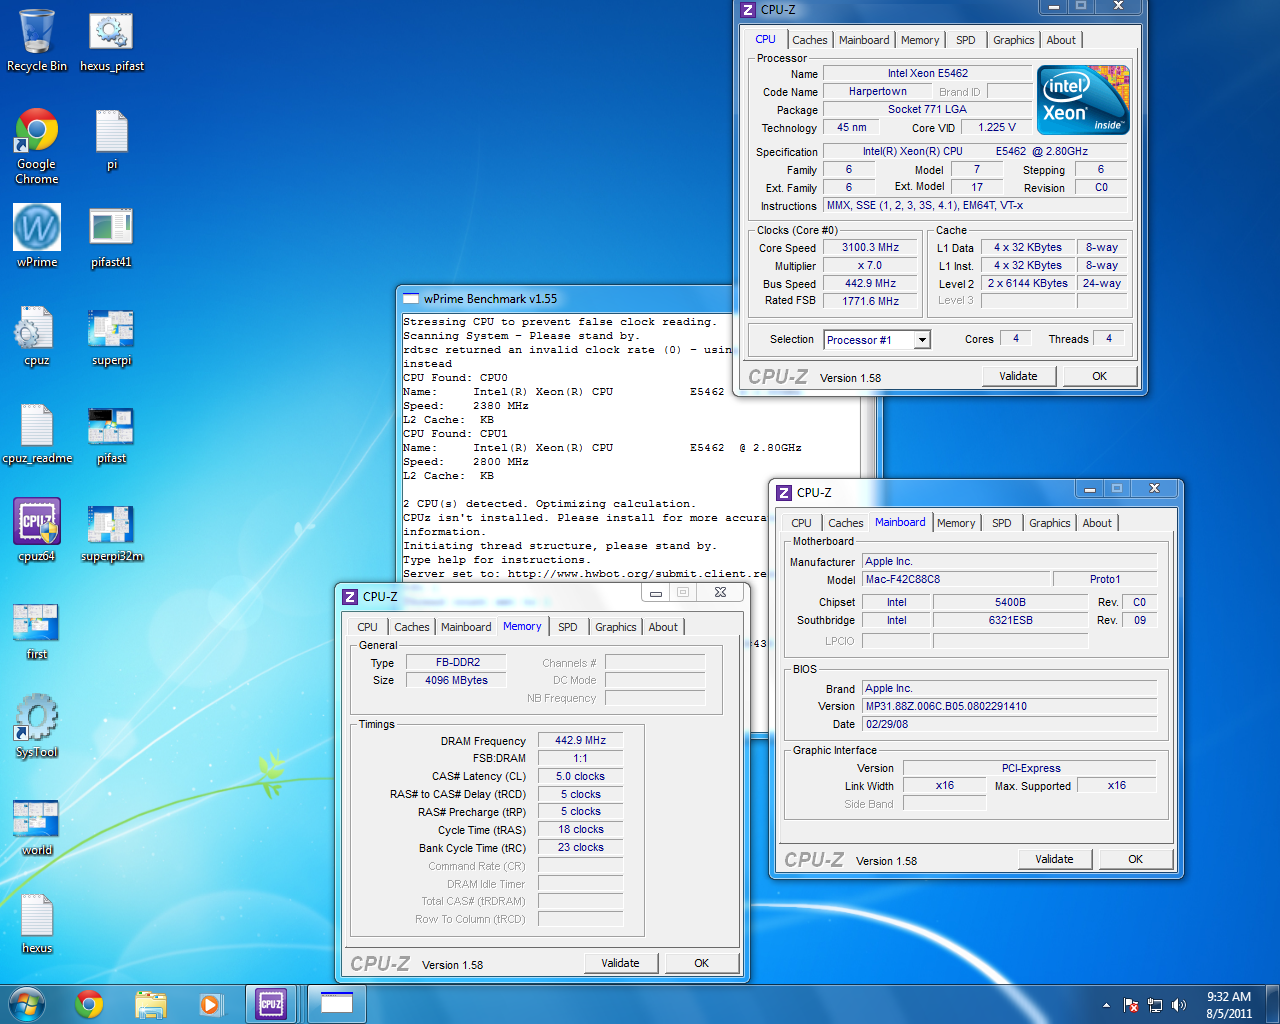
Task: Show hidden tray icons arrow
Action: [1106, 1005]
